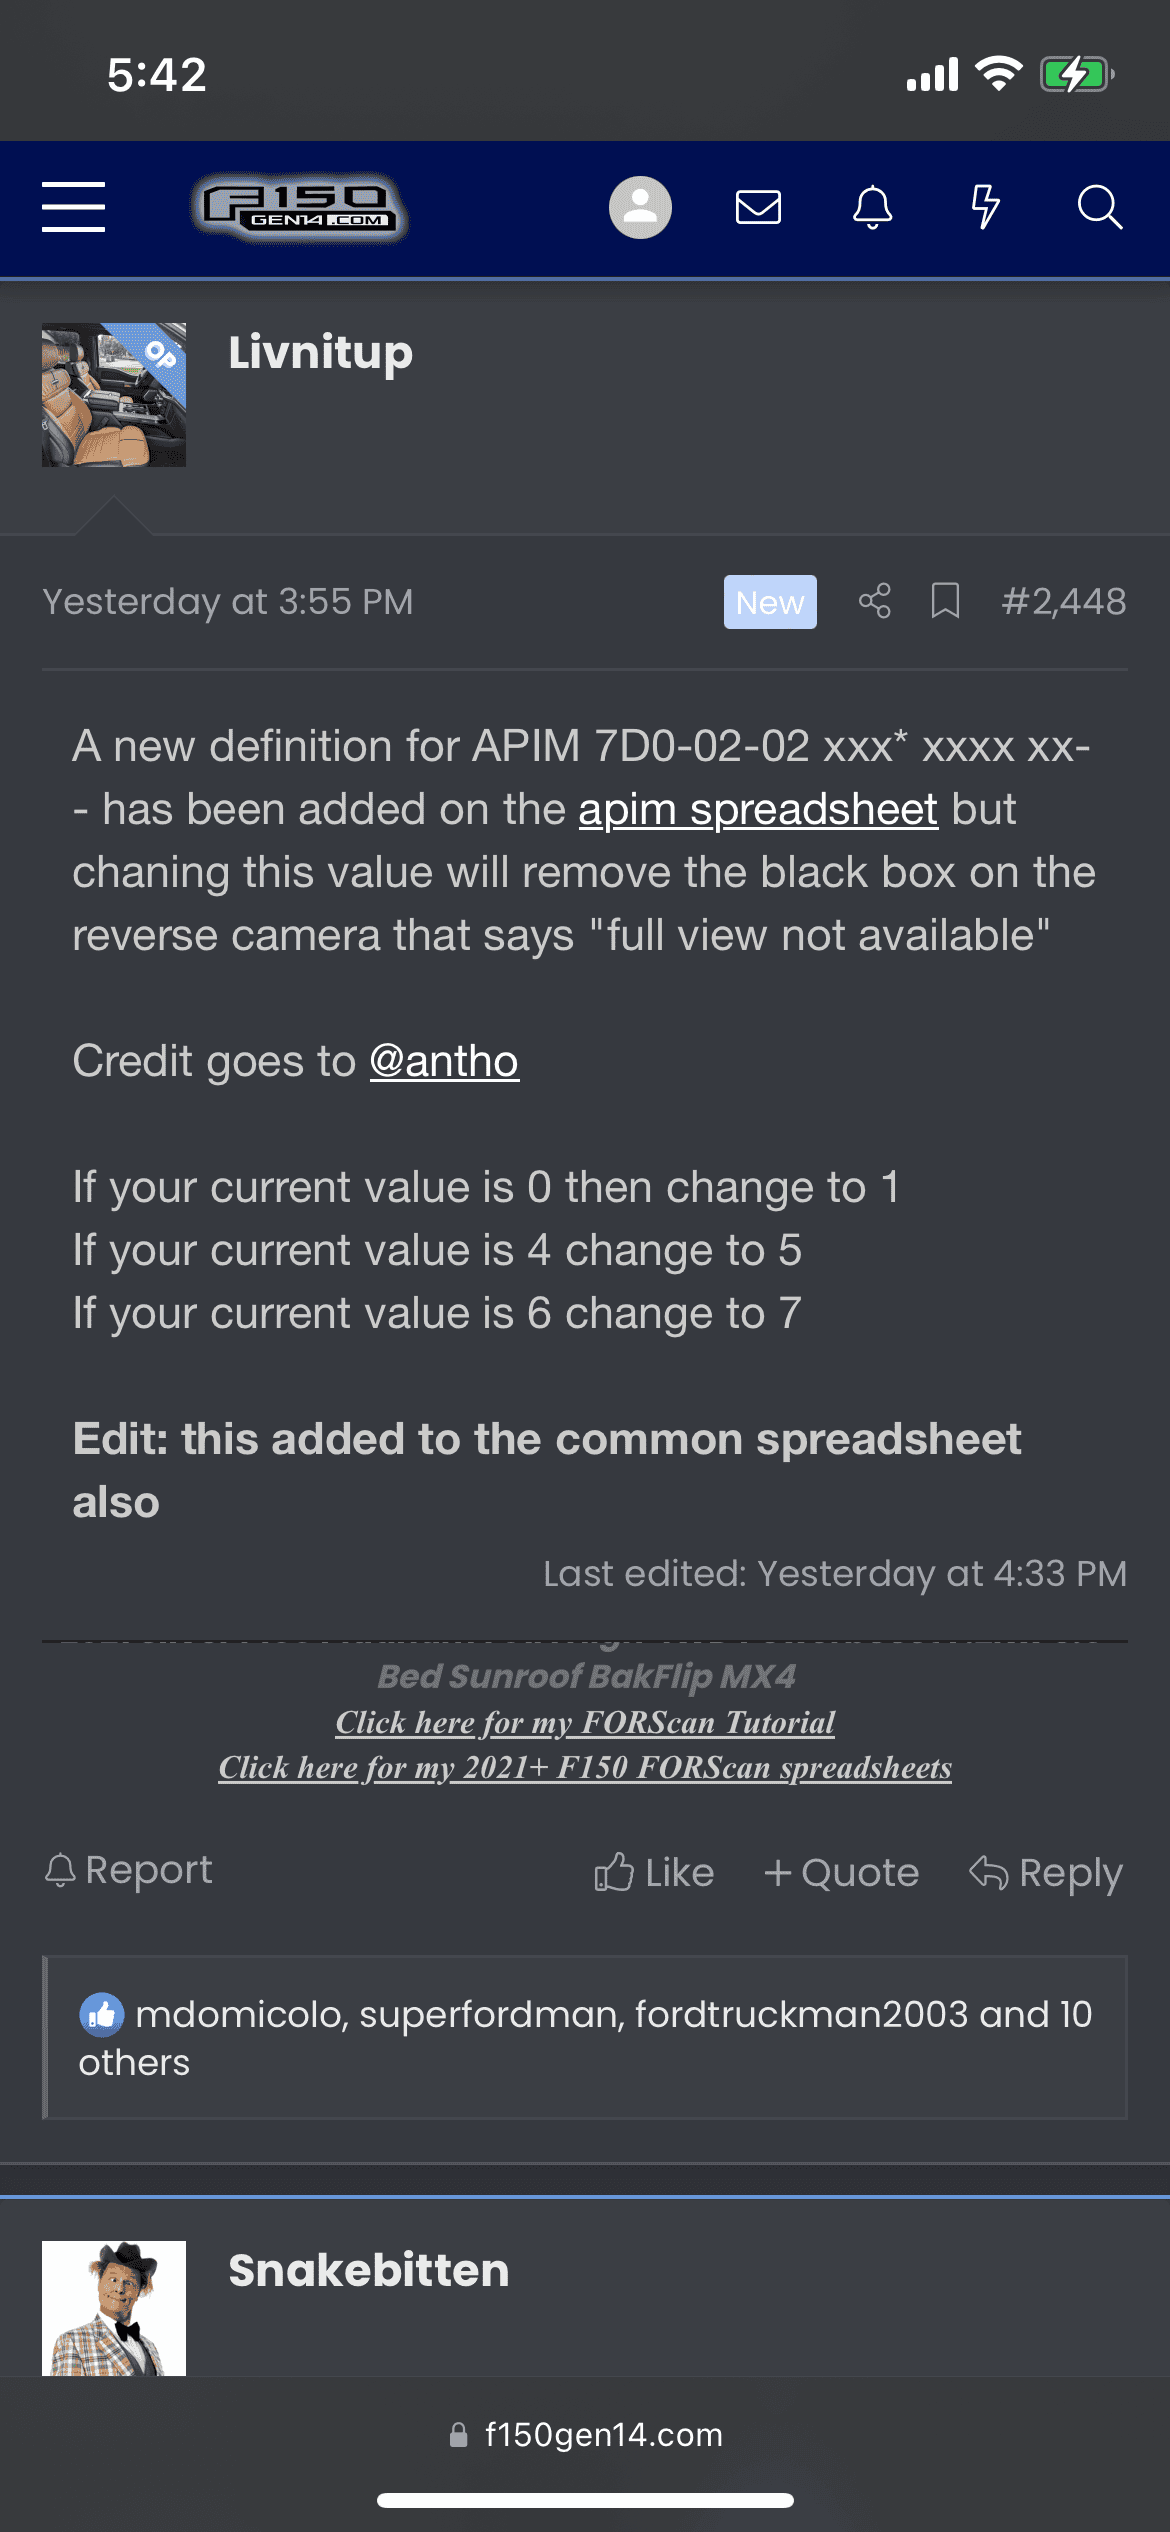
Task: Like Livnitup's post
Action: 655,1872
